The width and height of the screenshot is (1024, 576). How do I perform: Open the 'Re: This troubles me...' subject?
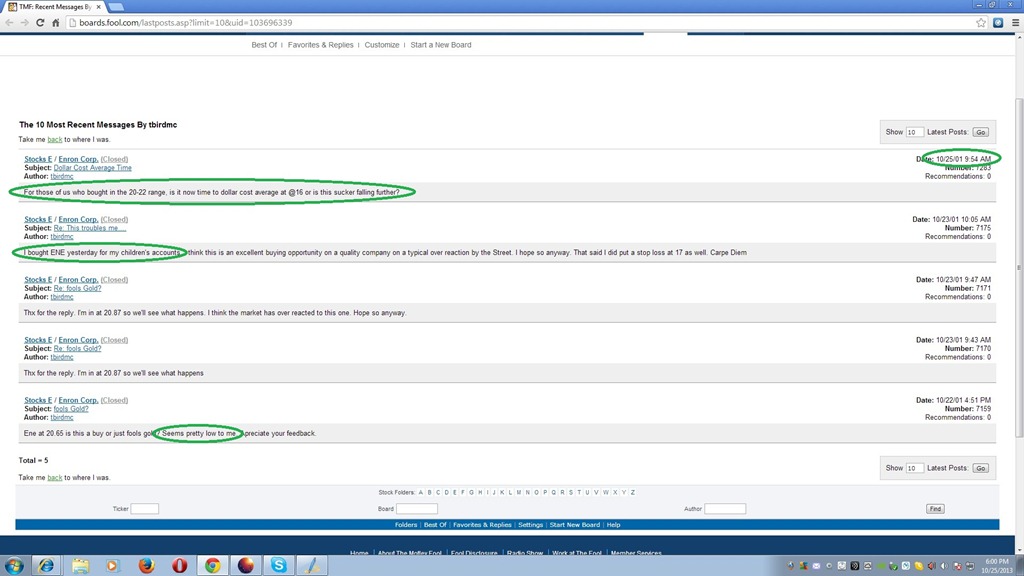[90, 228]
